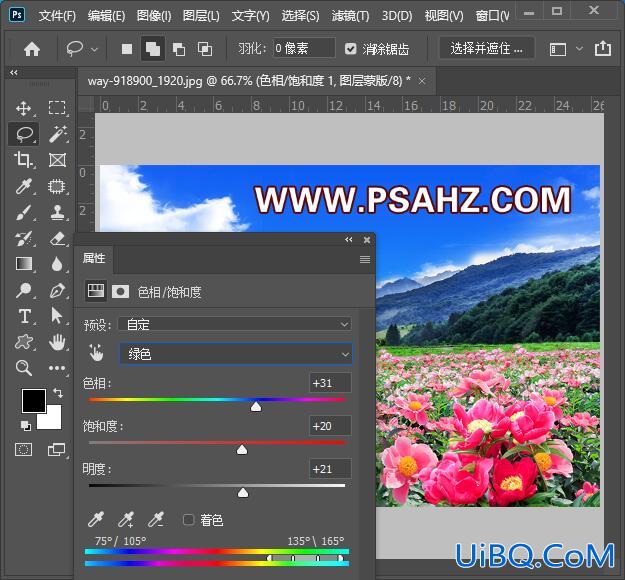This screenshot has height=580, width=625.
Task: Open the 图层(L) menu
Action: click(201, 16)
